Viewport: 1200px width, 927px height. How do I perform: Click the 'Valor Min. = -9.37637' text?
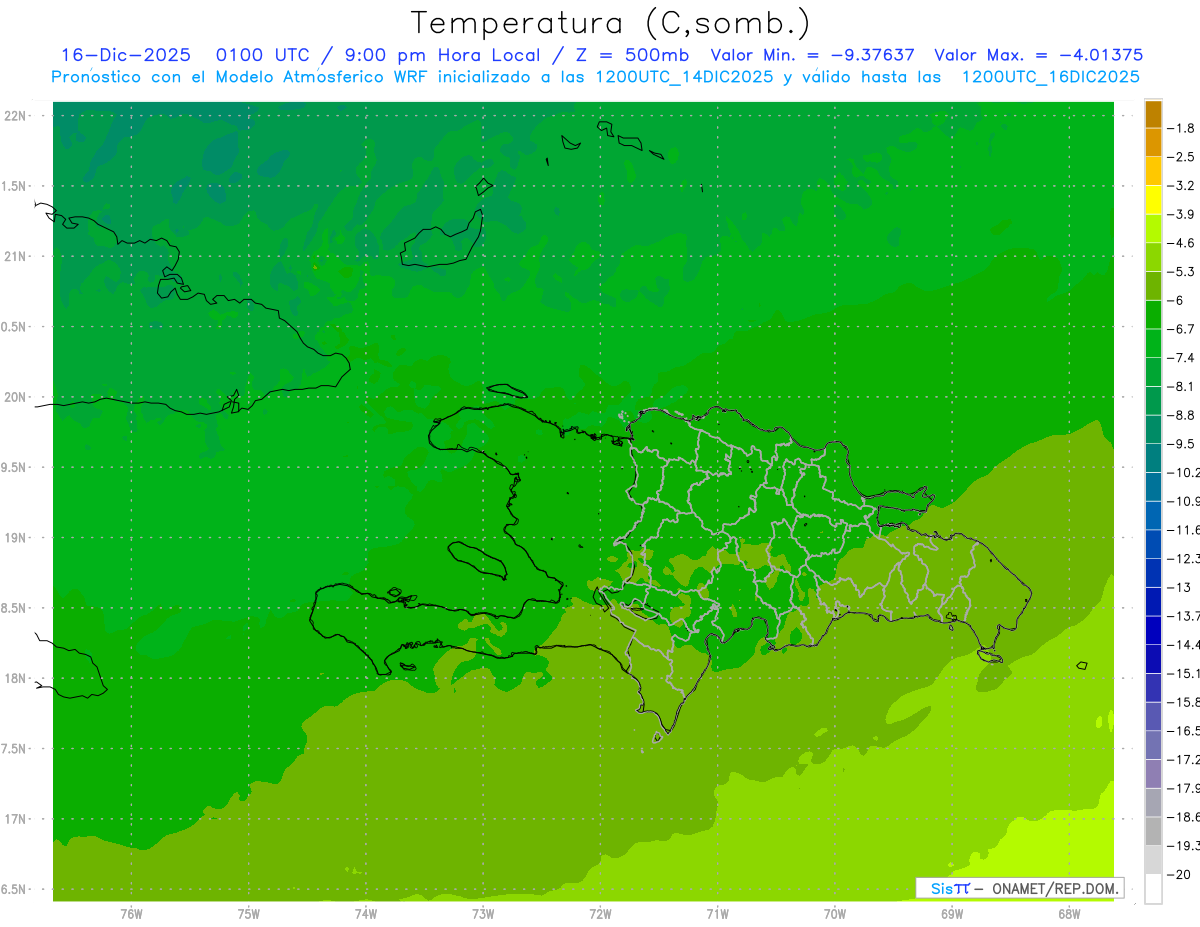(813, 55)
